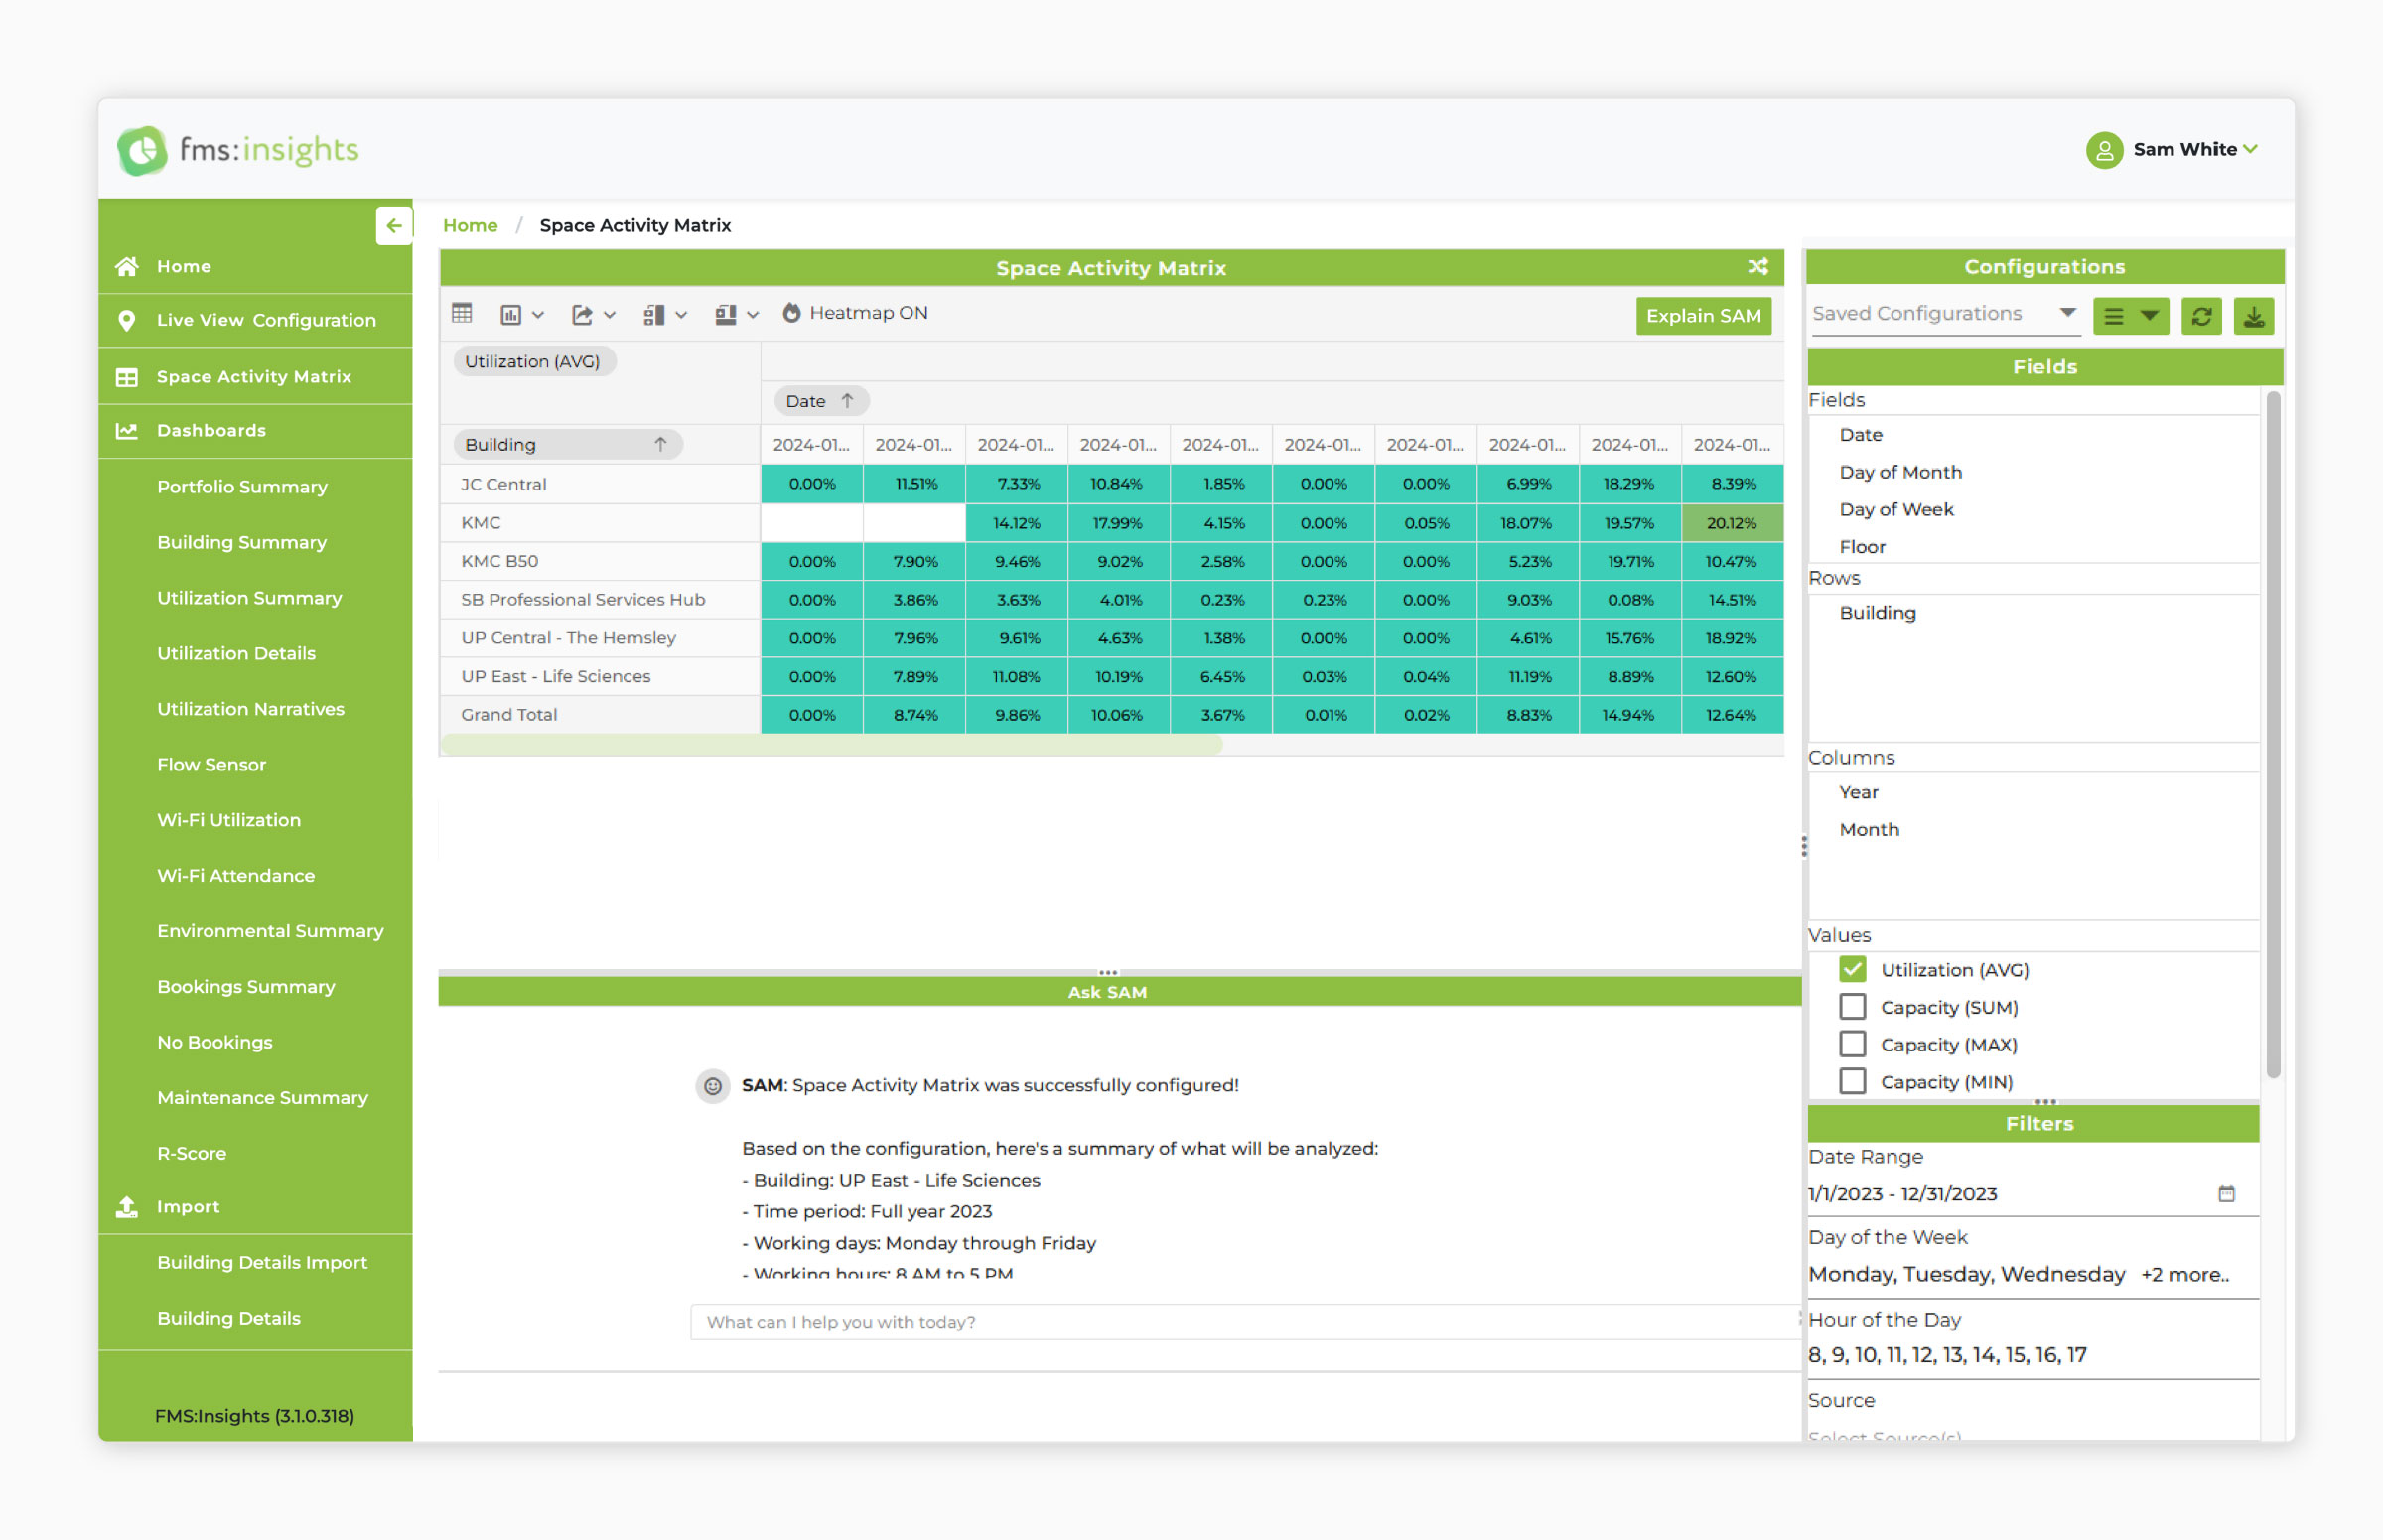Click the Home icon in the sidebar
This screenshot has width=2383, height=1540.
(127, 266)
